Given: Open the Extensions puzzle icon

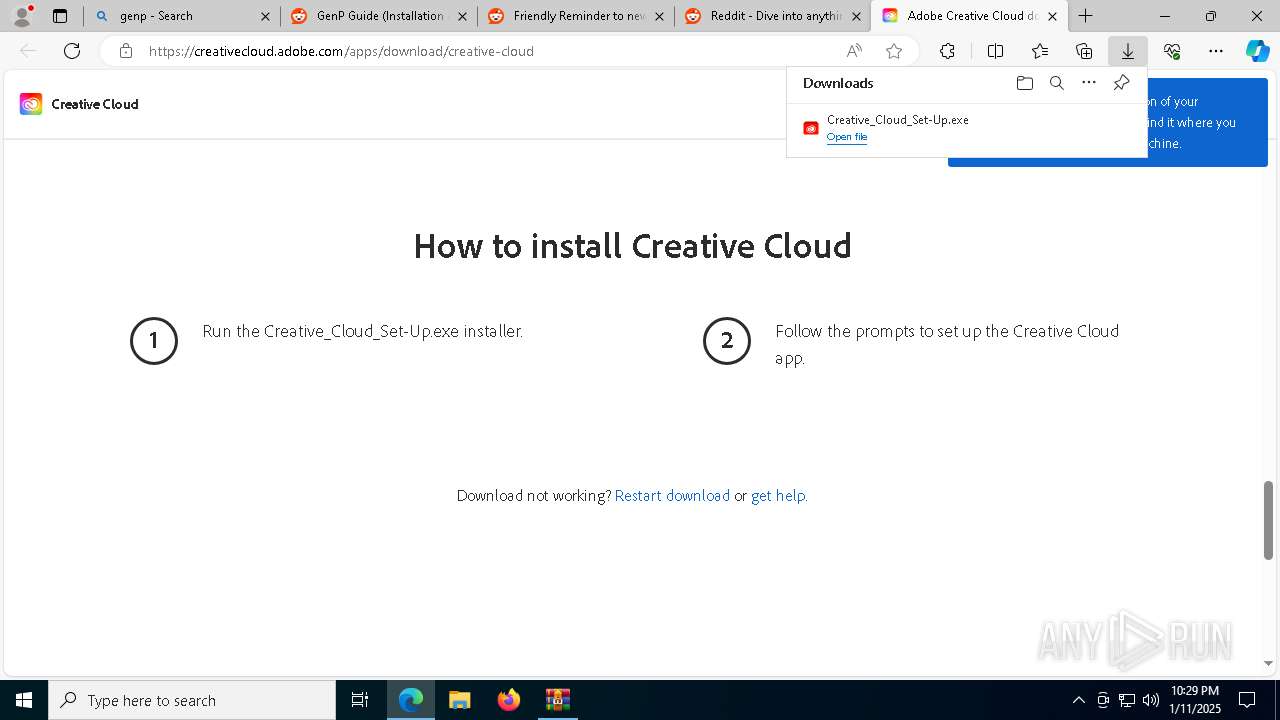Looking at the screenshot, I should (x=947, y=51).
